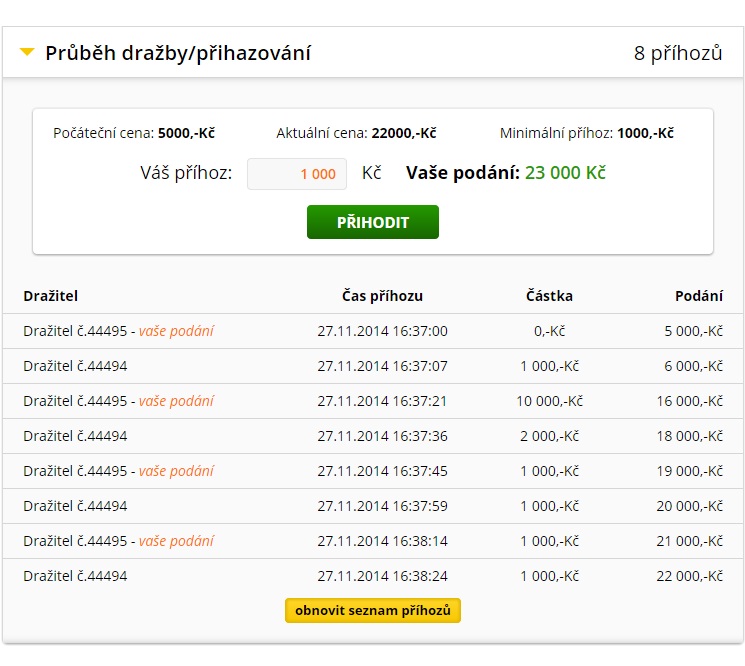This screenshot has height=666, width=745.
Task: Collapse the Průběh dražby section arrow
Action: [27, 51]
